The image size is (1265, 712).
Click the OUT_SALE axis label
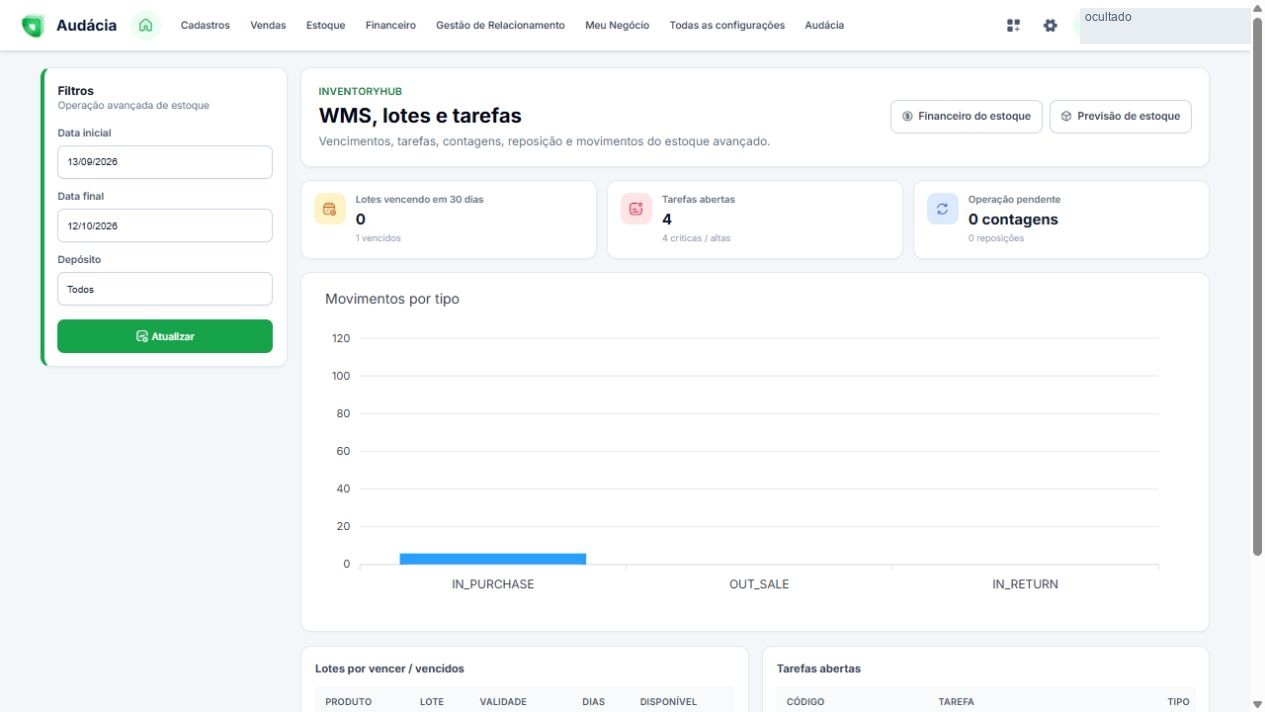[759, 584]
